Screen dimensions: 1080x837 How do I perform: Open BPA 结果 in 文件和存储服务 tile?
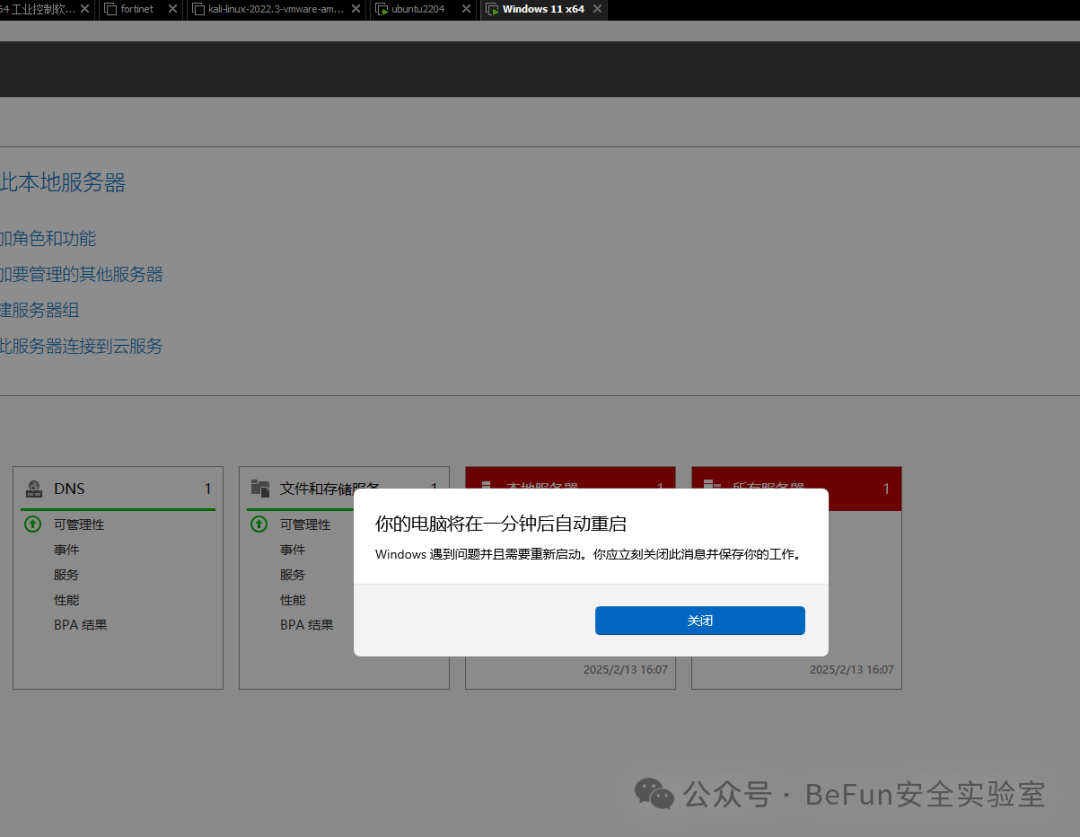[x=307, y=625]
